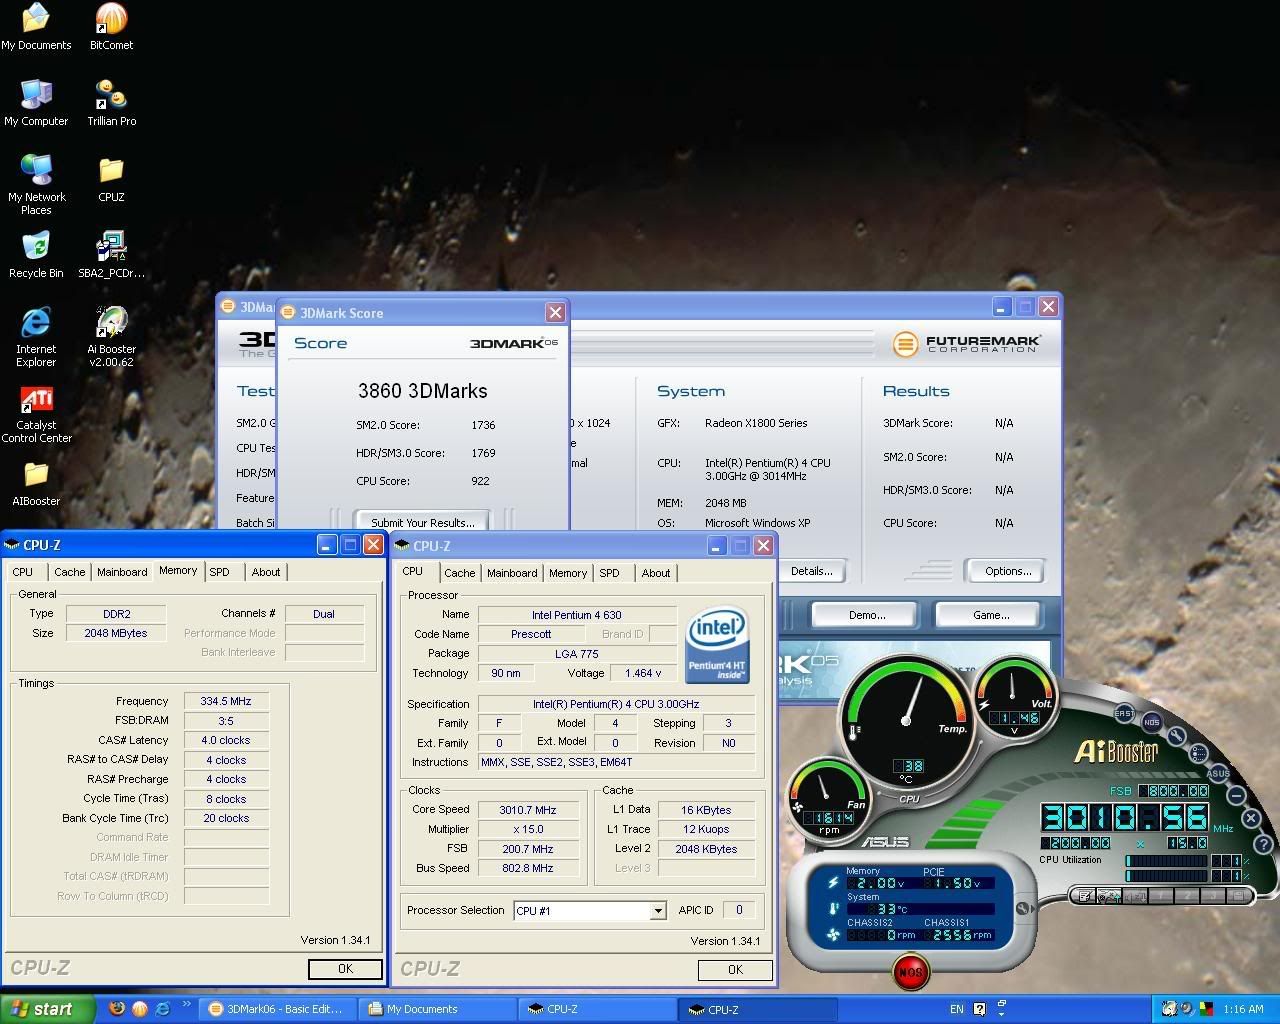Click the red NOS button in AiBooster
This screenshot has height=1024, width=1280.
[910, 971]
